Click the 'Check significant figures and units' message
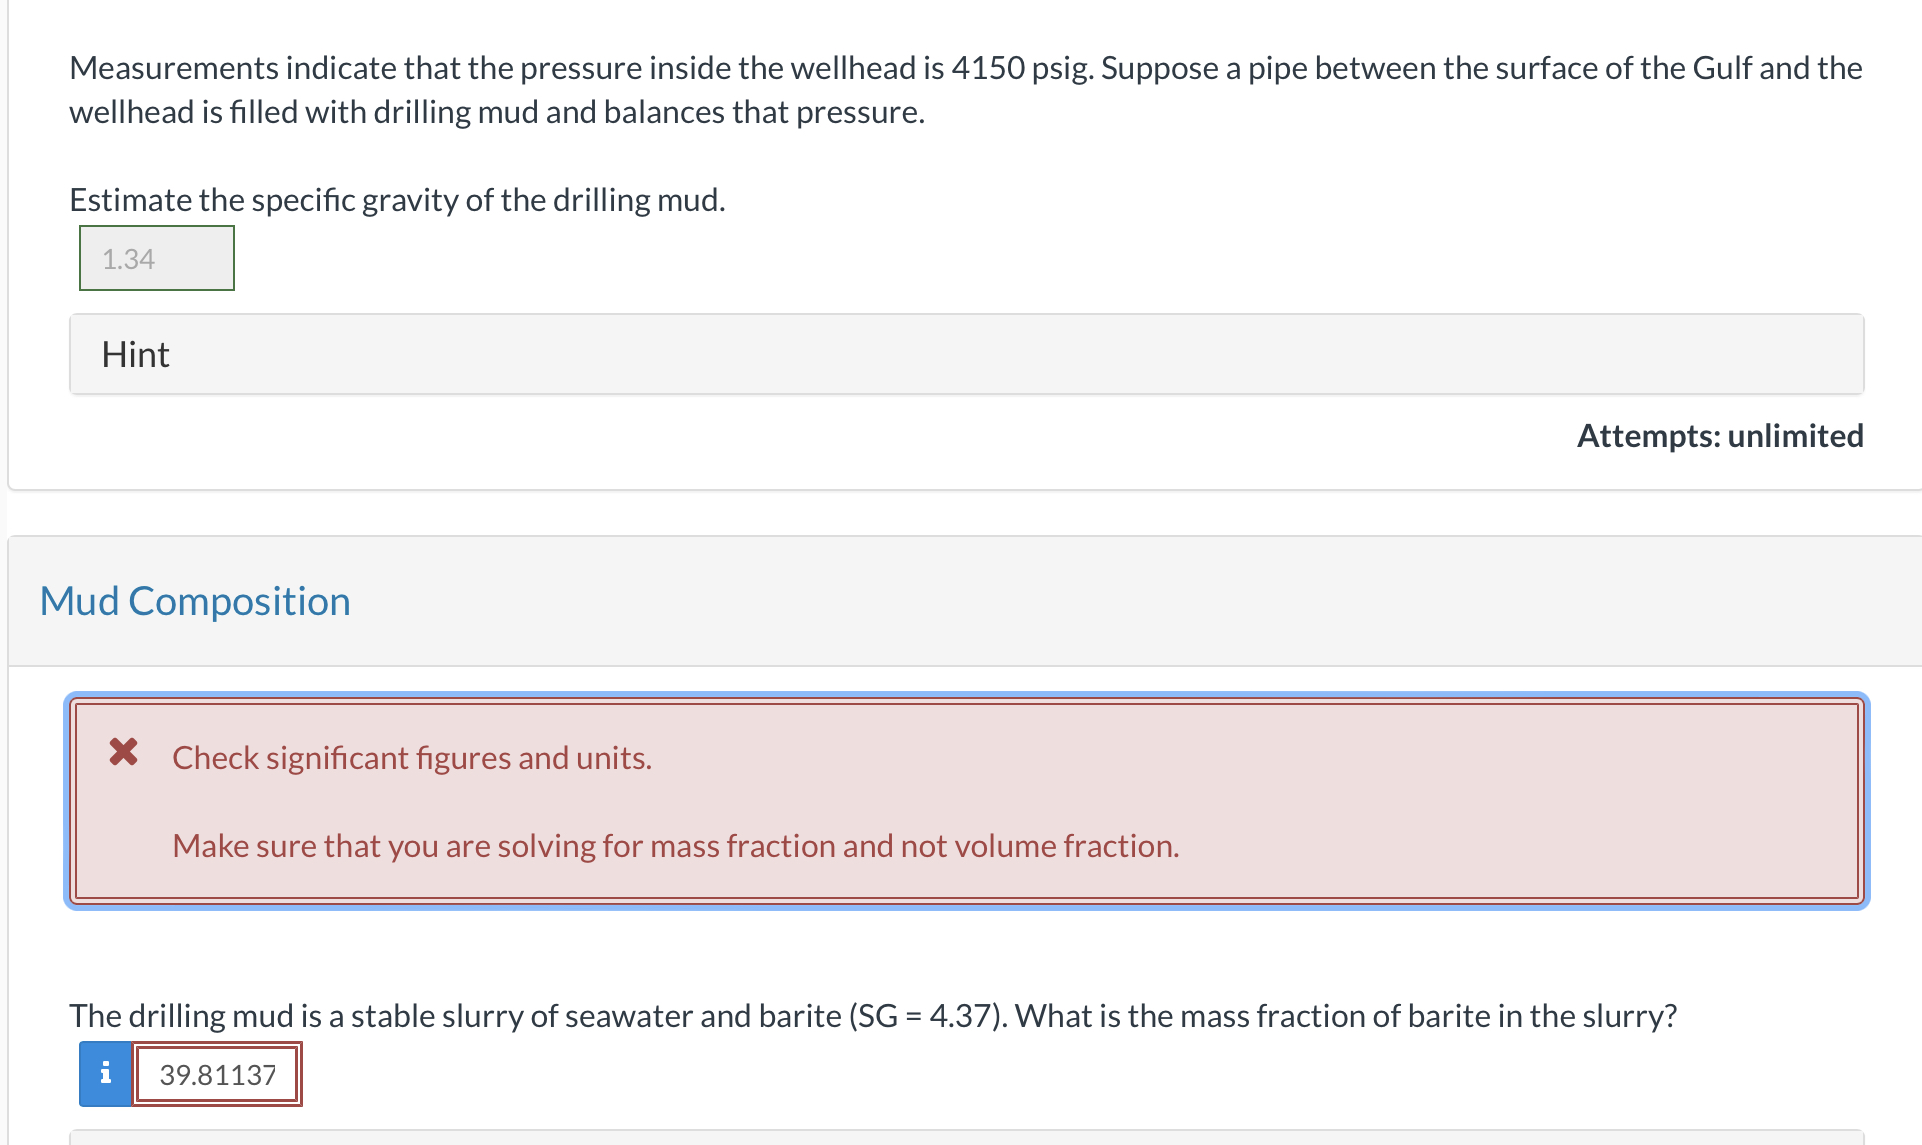Viewport: 1922px width, 1145px height. coord(412,758)
